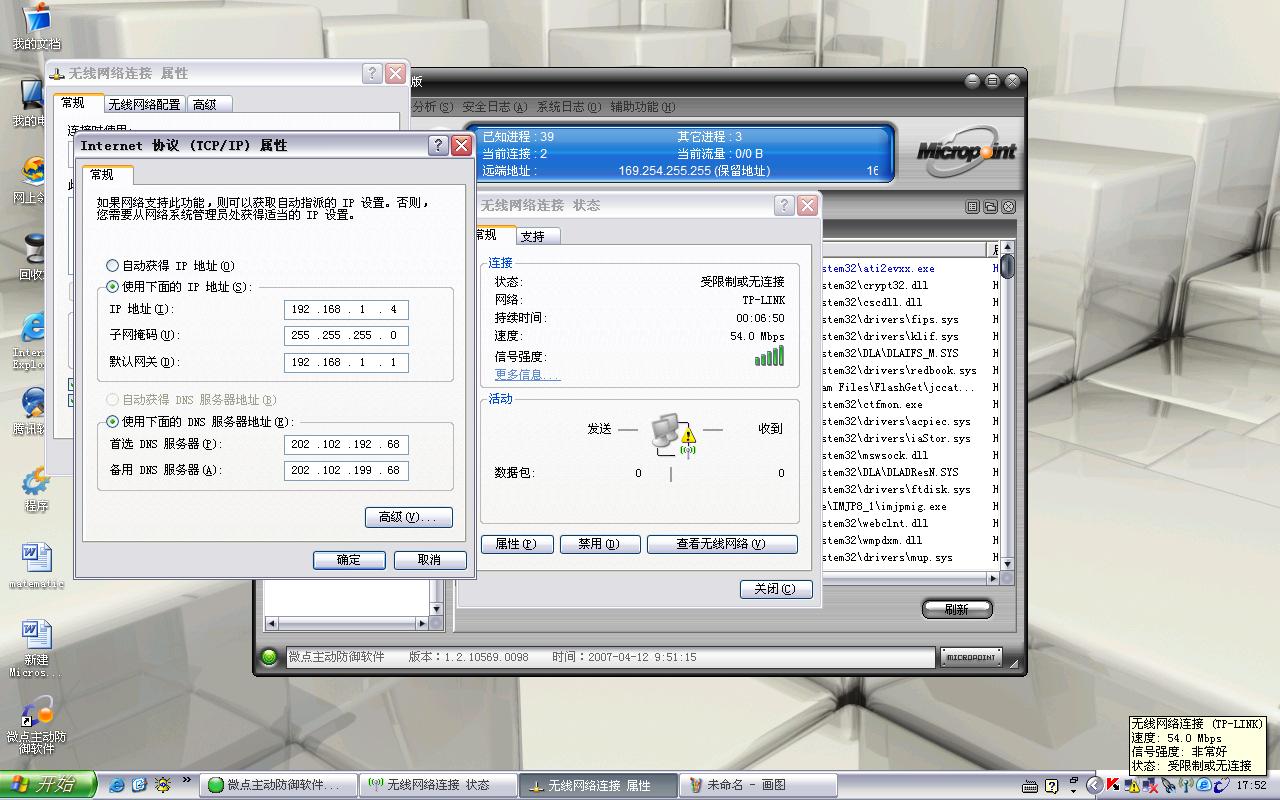Open the 新建 Microsoft Word document desktop icon

[x=36, y=648]
